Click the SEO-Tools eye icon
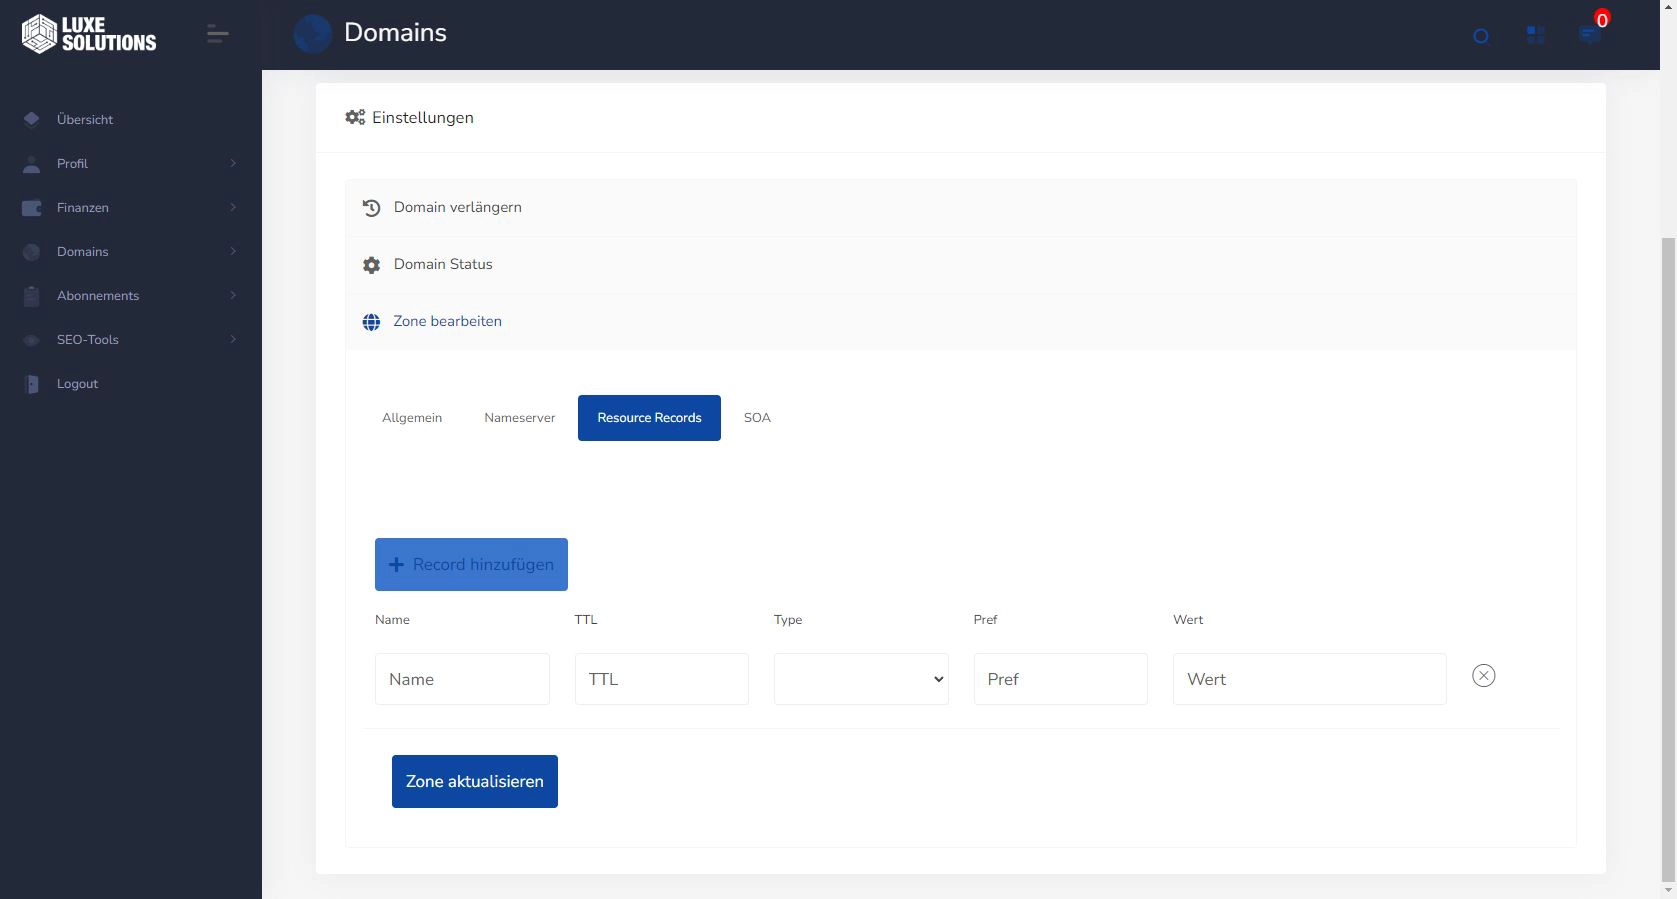Screen dimensions: 1677x899 tap(32, 340)
